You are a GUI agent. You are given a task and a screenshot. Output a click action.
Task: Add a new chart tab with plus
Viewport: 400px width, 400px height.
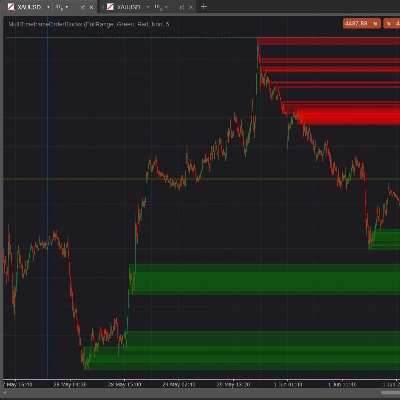204,6
